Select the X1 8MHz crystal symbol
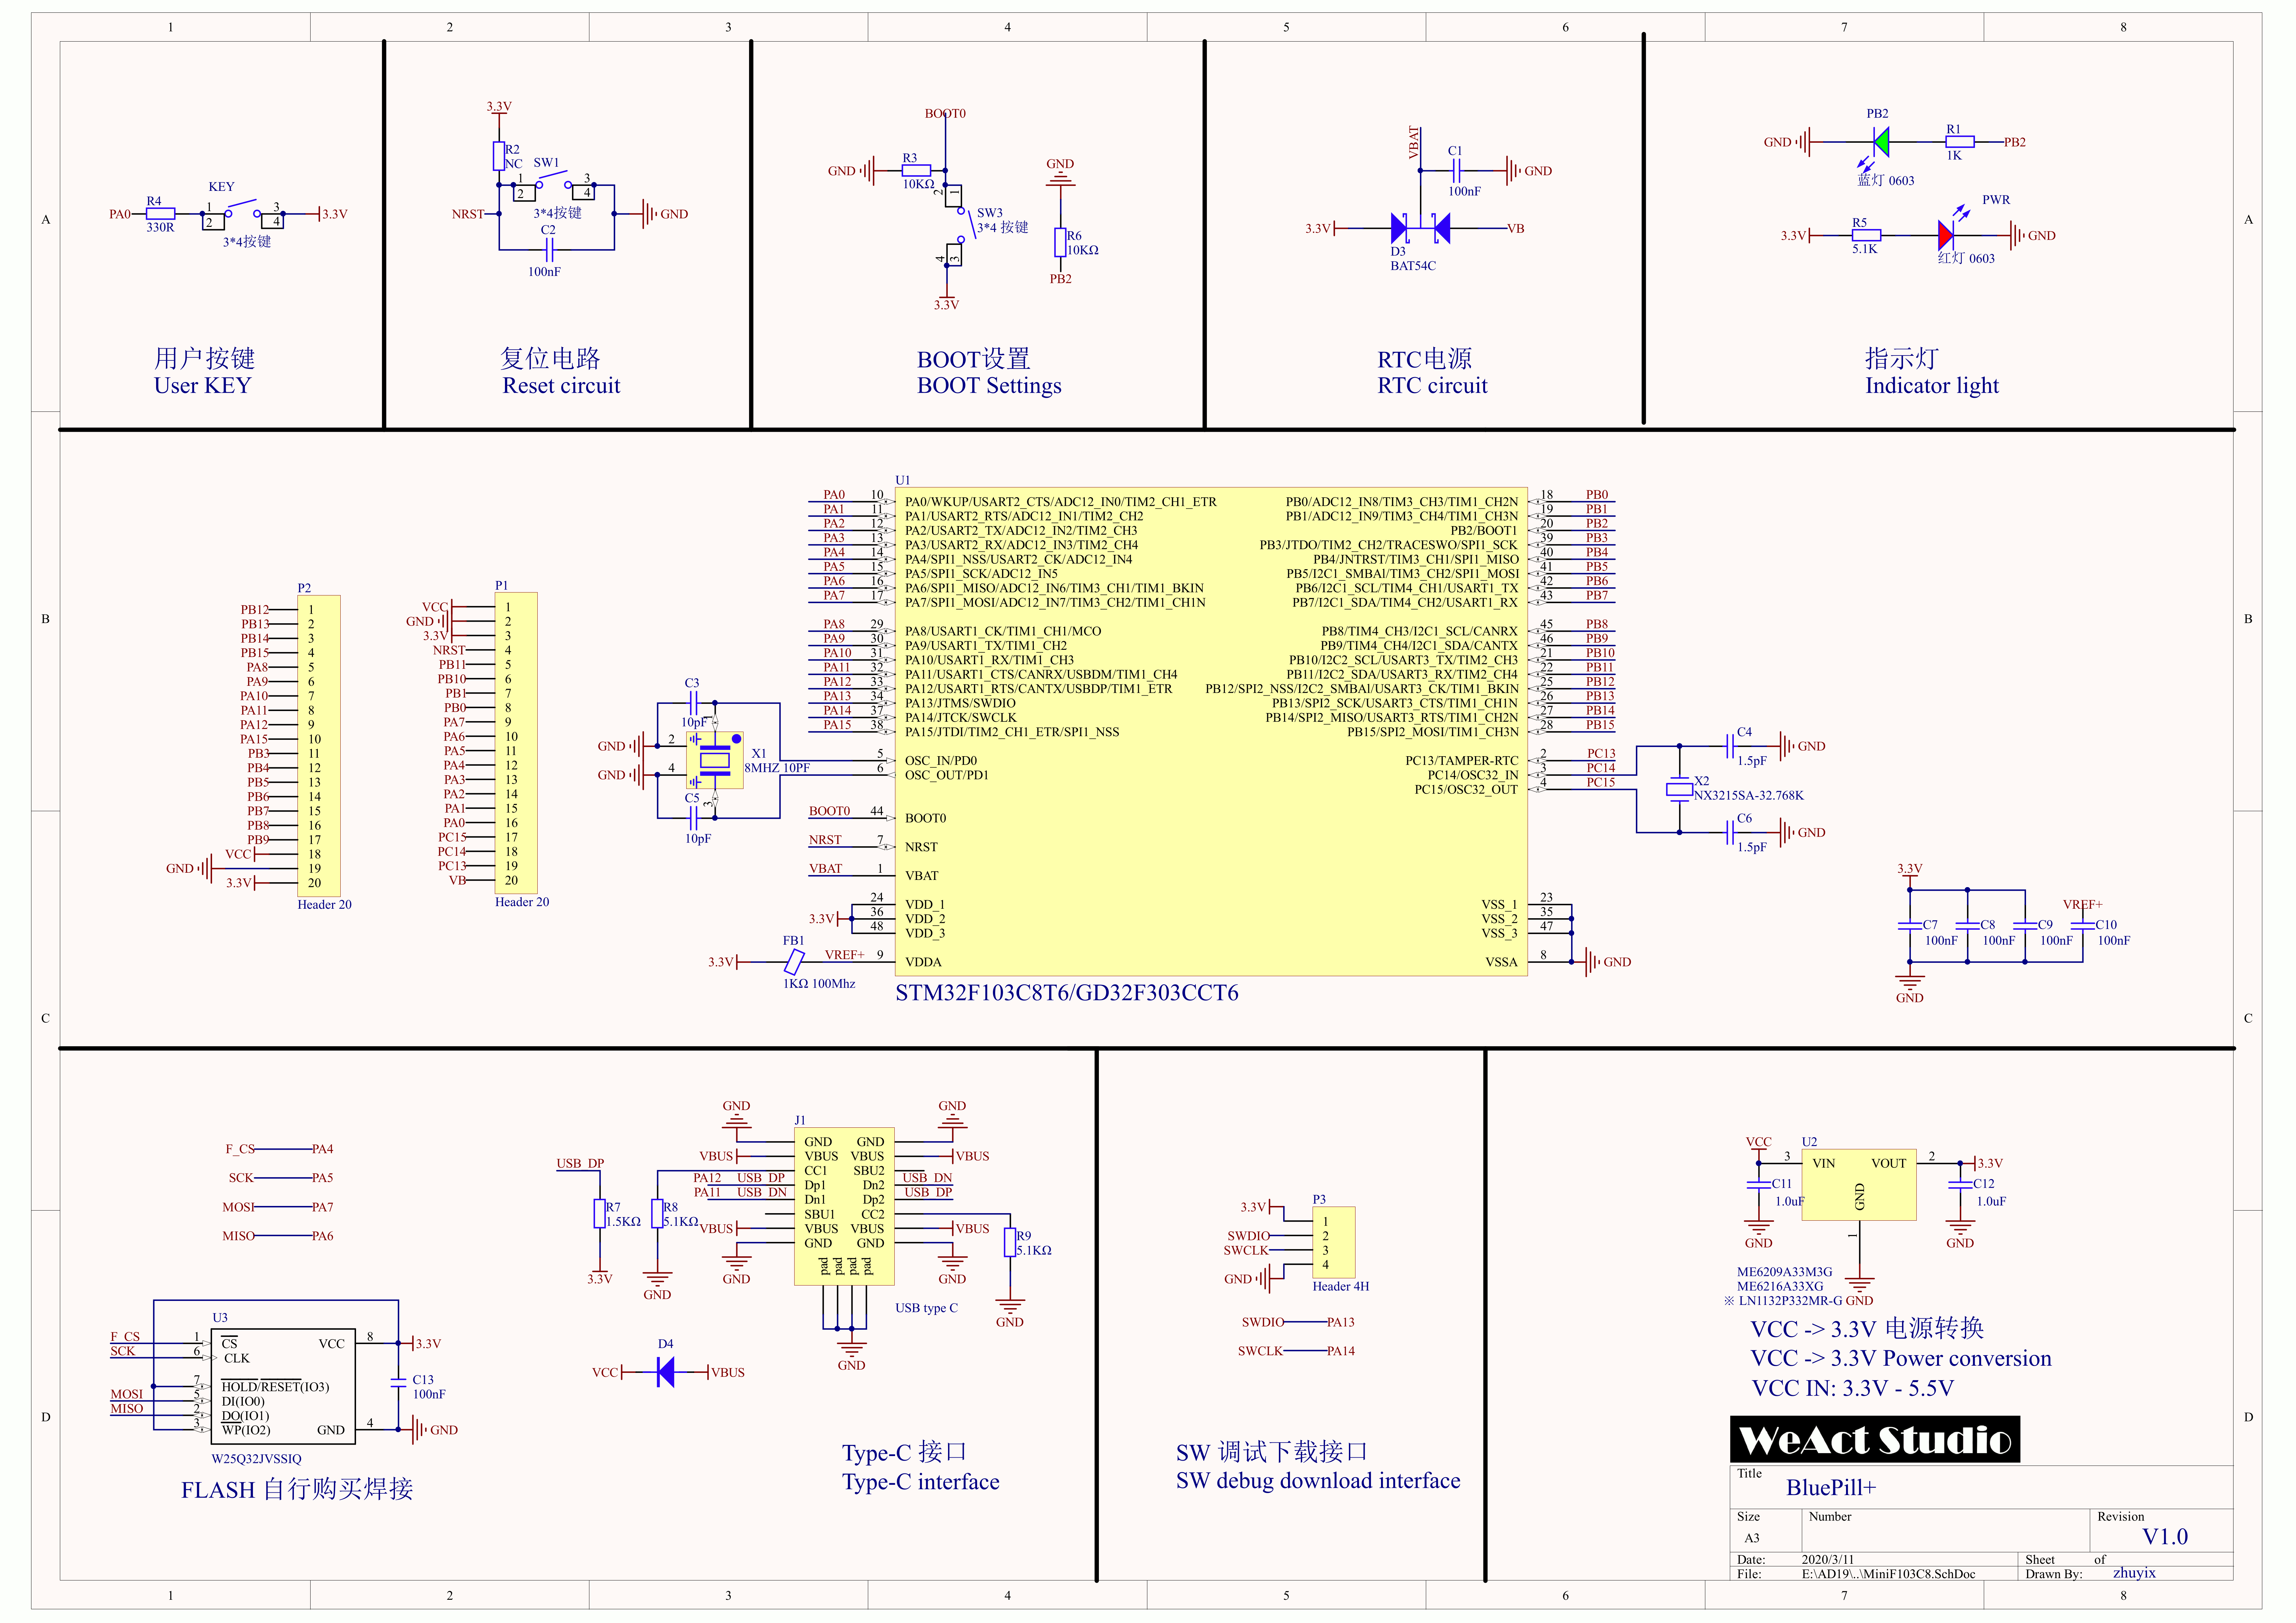 [715, 760]
